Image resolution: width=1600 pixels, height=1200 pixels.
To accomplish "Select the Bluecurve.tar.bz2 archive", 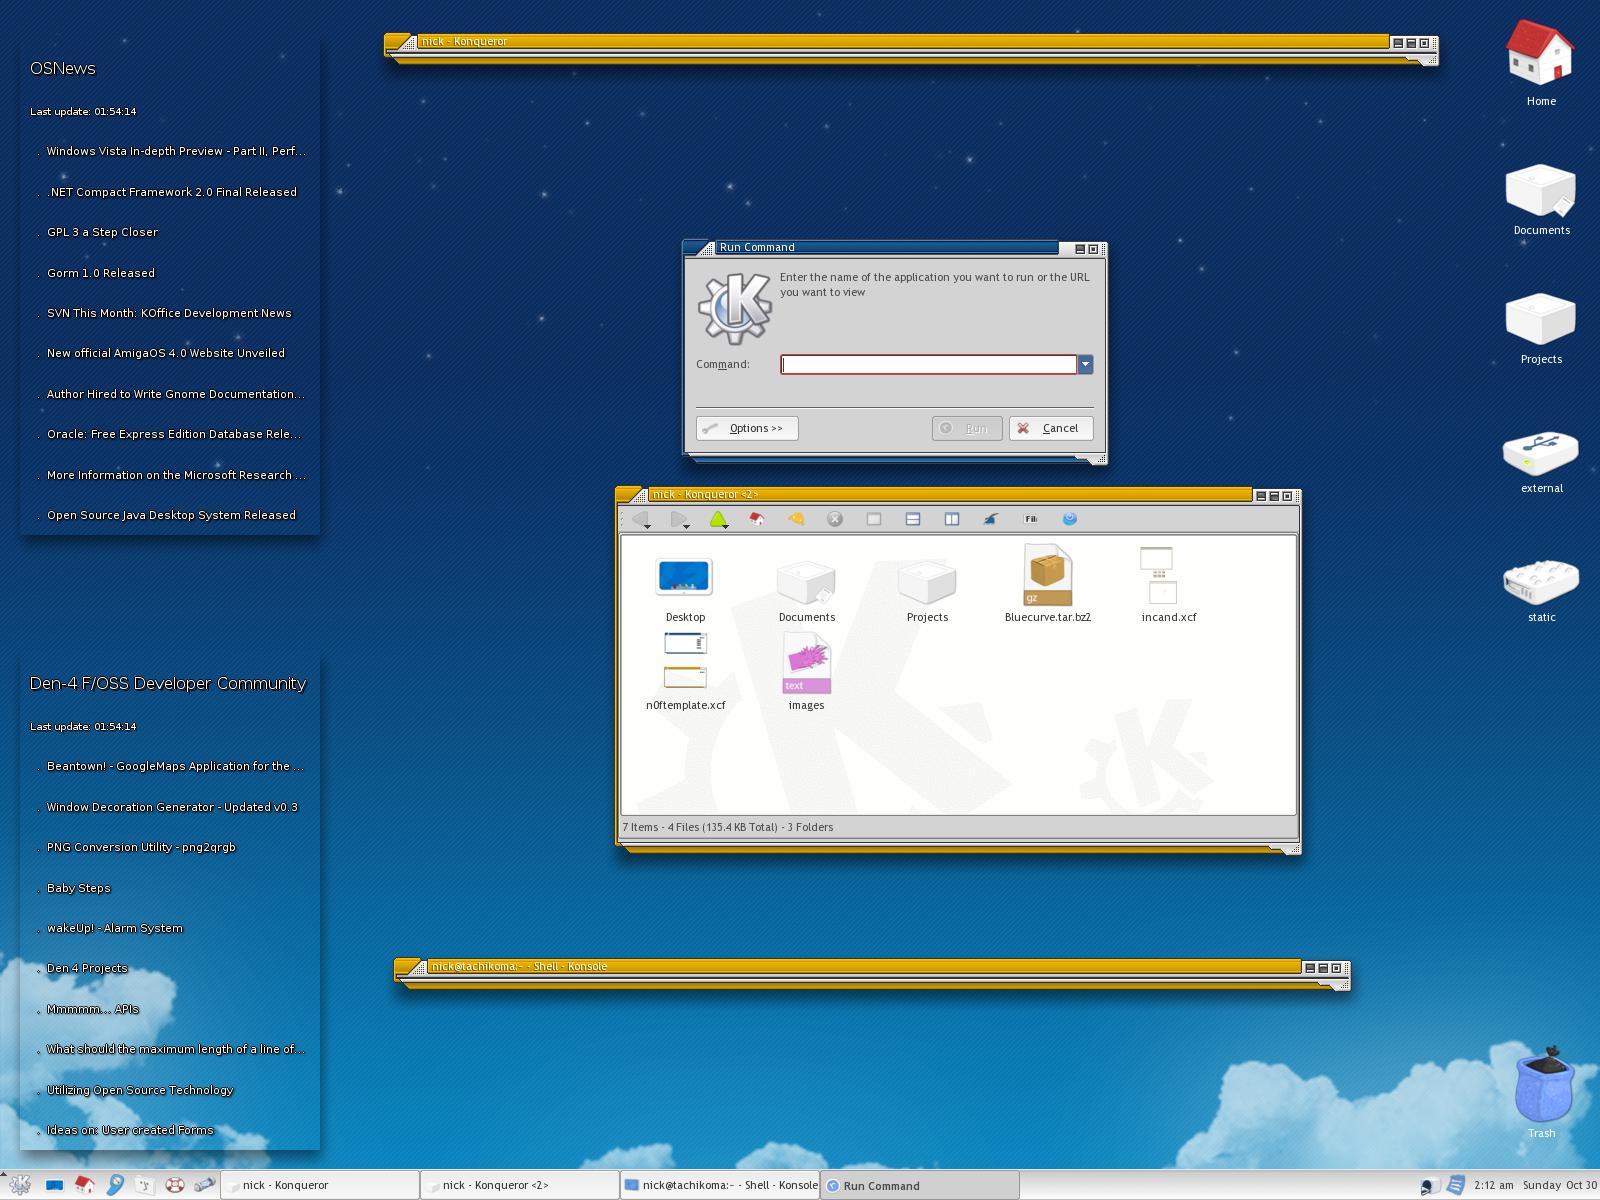I will point(1047,584).
